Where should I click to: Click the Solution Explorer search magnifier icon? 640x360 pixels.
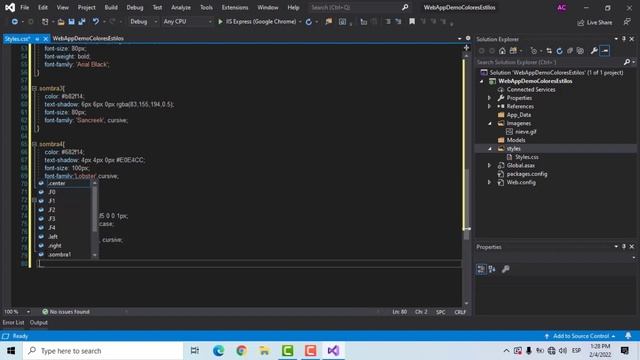tap(627, 62)
